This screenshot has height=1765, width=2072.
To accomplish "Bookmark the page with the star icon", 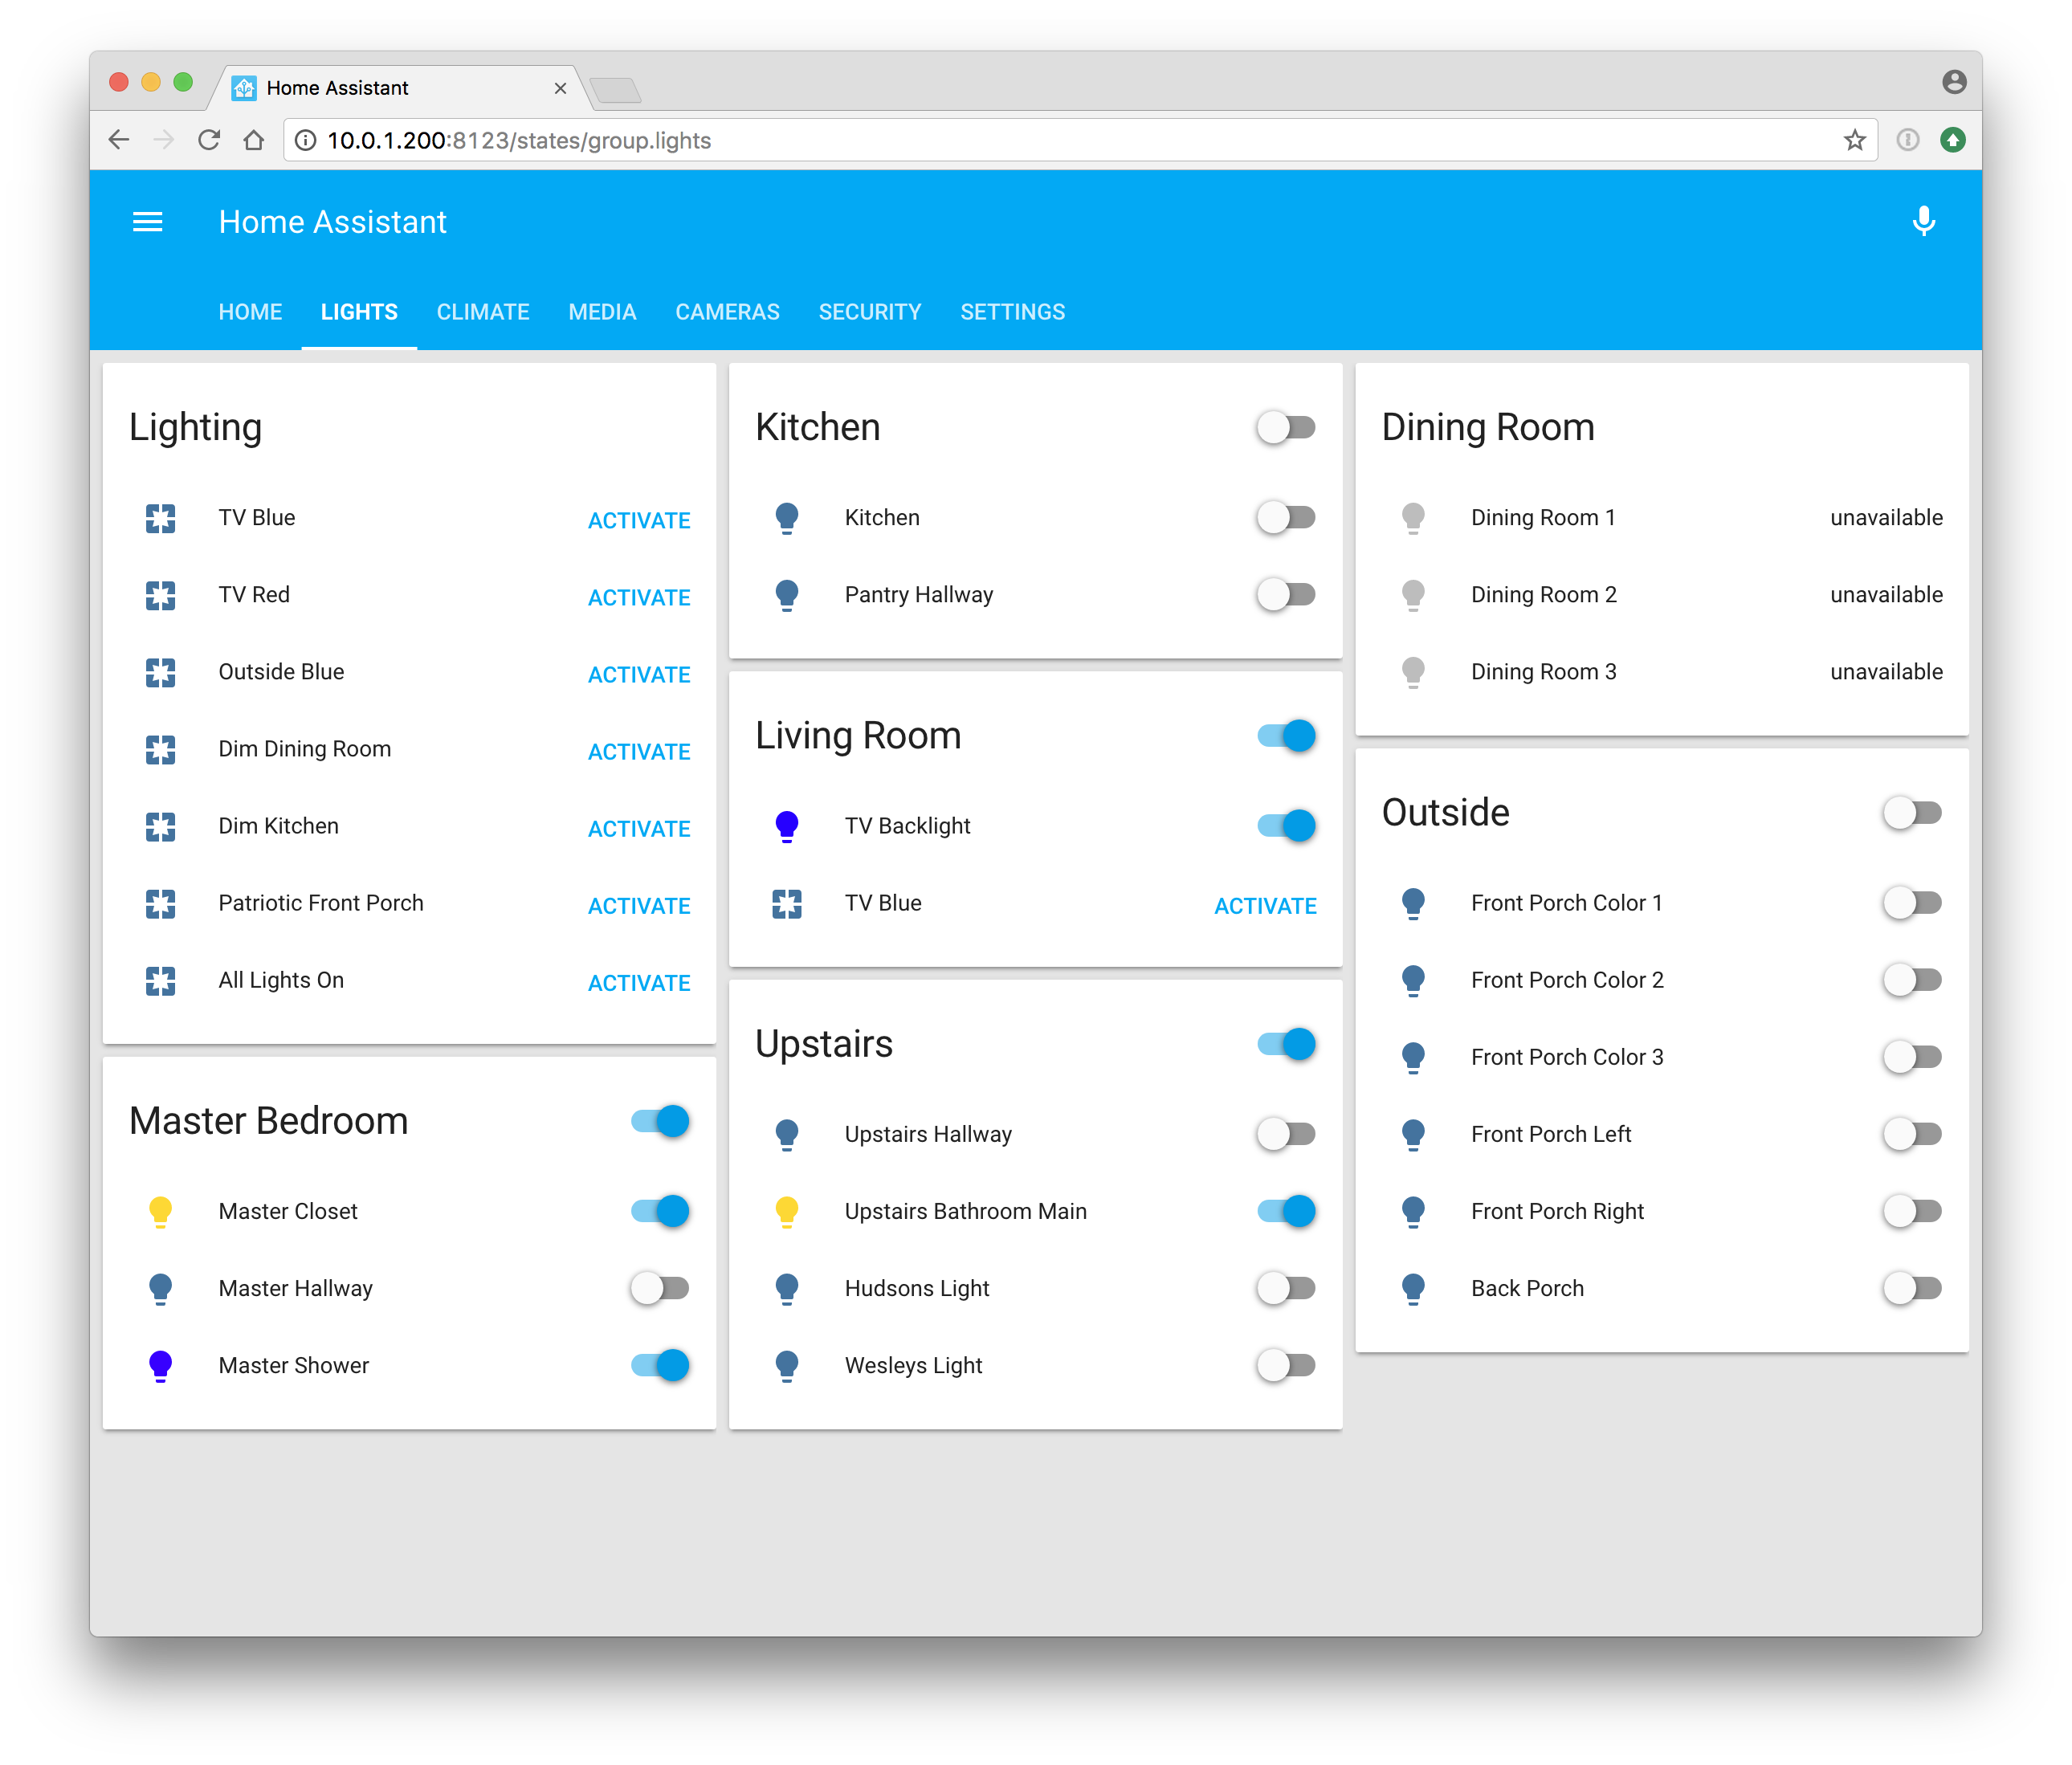I will [1854, 140].
